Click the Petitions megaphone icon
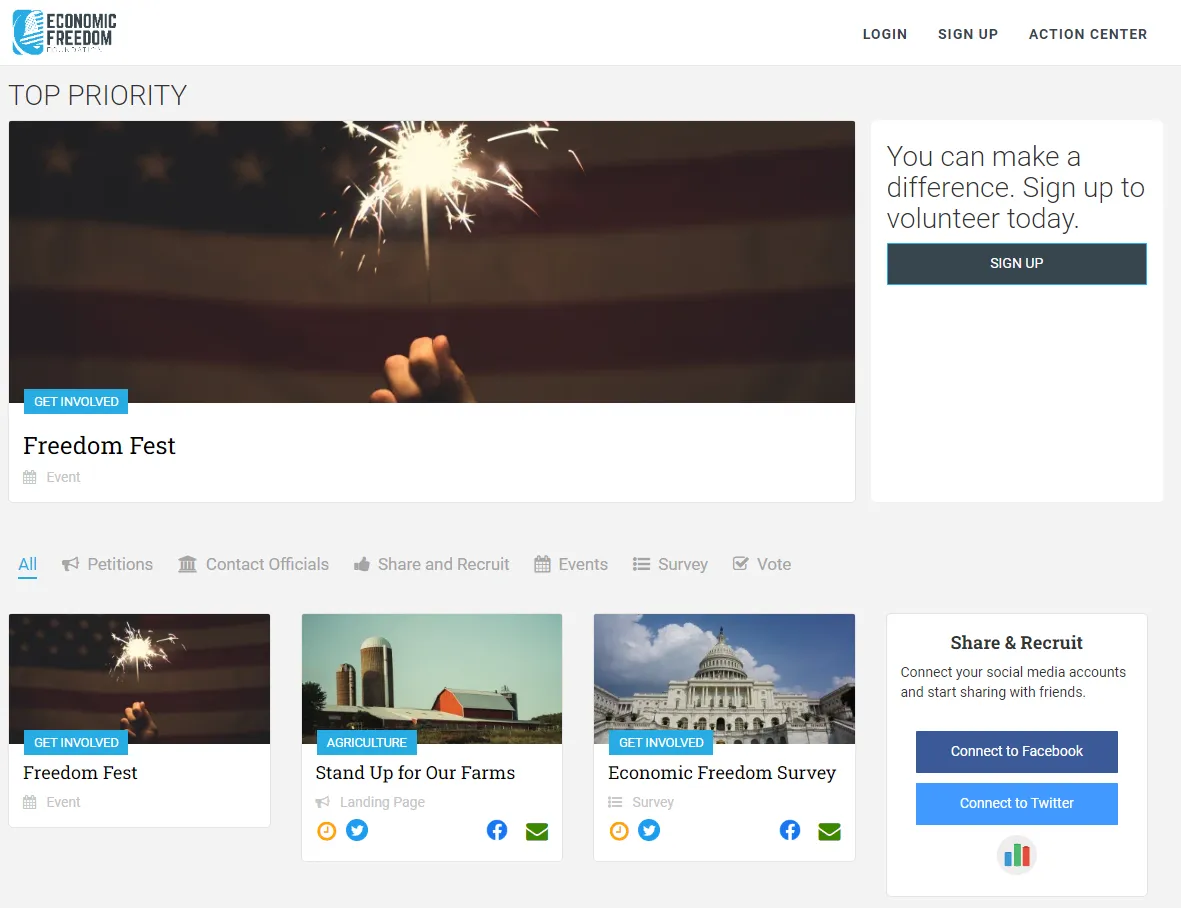The image size is (1181, 908). 70,564
